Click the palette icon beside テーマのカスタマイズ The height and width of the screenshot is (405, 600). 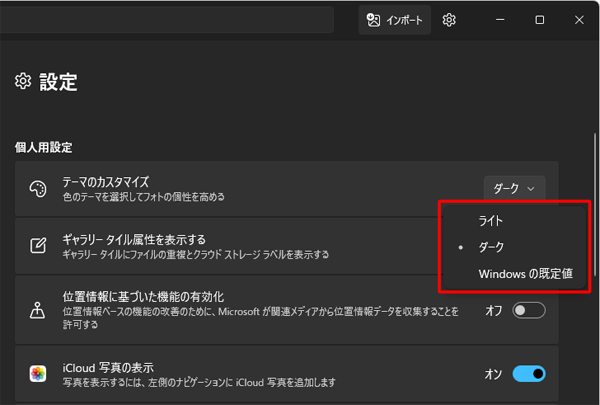click(38, 189)
